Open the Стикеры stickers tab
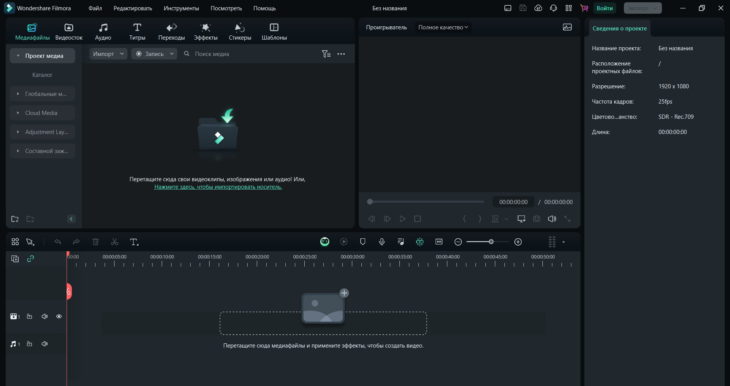This screenshot has height=386, width=730. pos(240,32)
